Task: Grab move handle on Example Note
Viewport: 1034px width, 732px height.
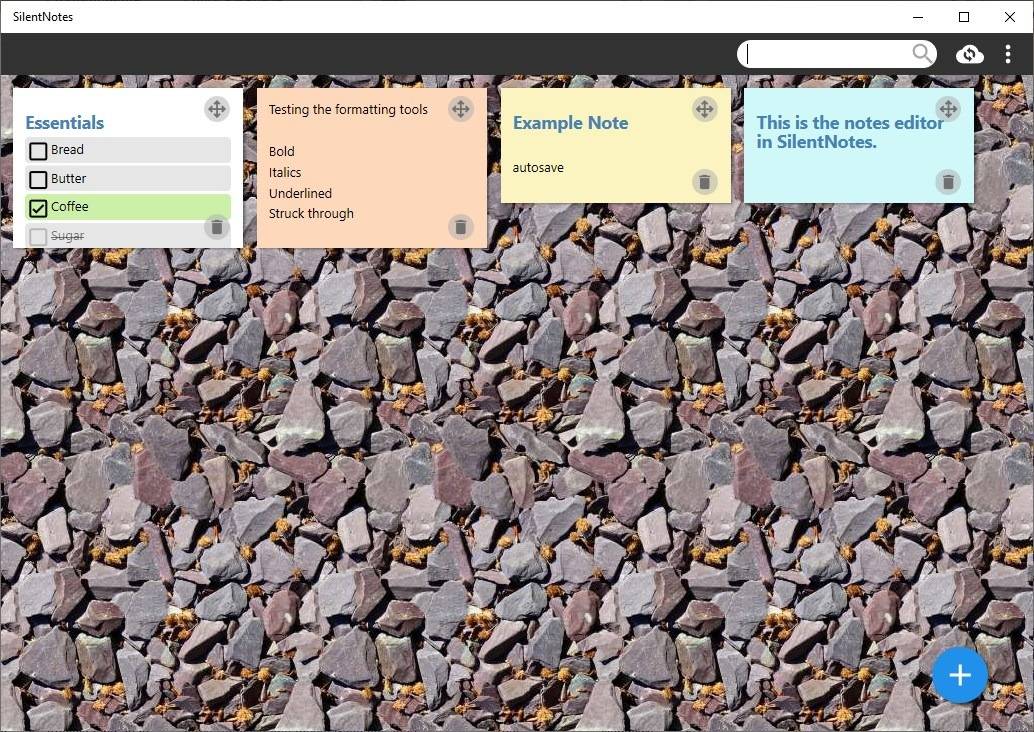Action: coord(704,109)
